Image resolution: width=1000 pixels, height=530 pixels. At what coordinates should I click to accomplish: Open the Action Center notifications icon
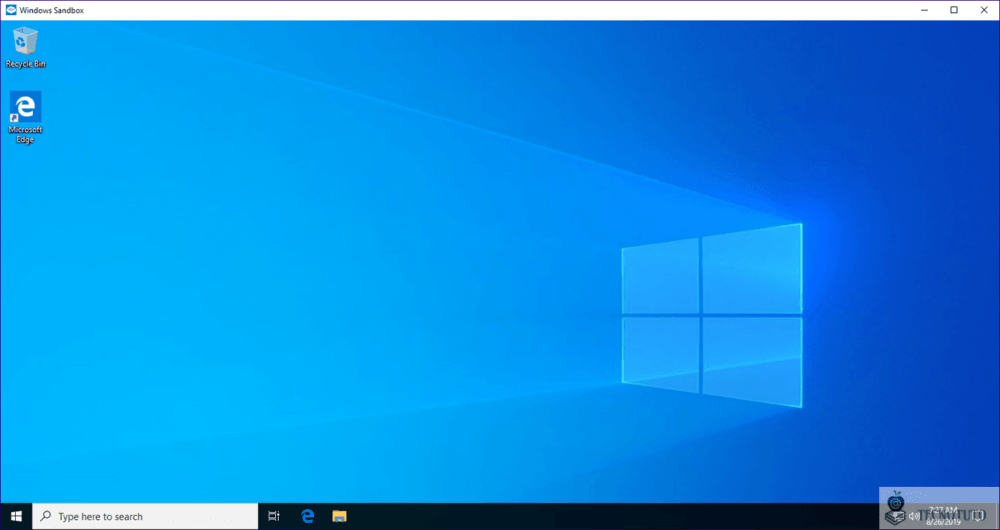pos(980,516)
